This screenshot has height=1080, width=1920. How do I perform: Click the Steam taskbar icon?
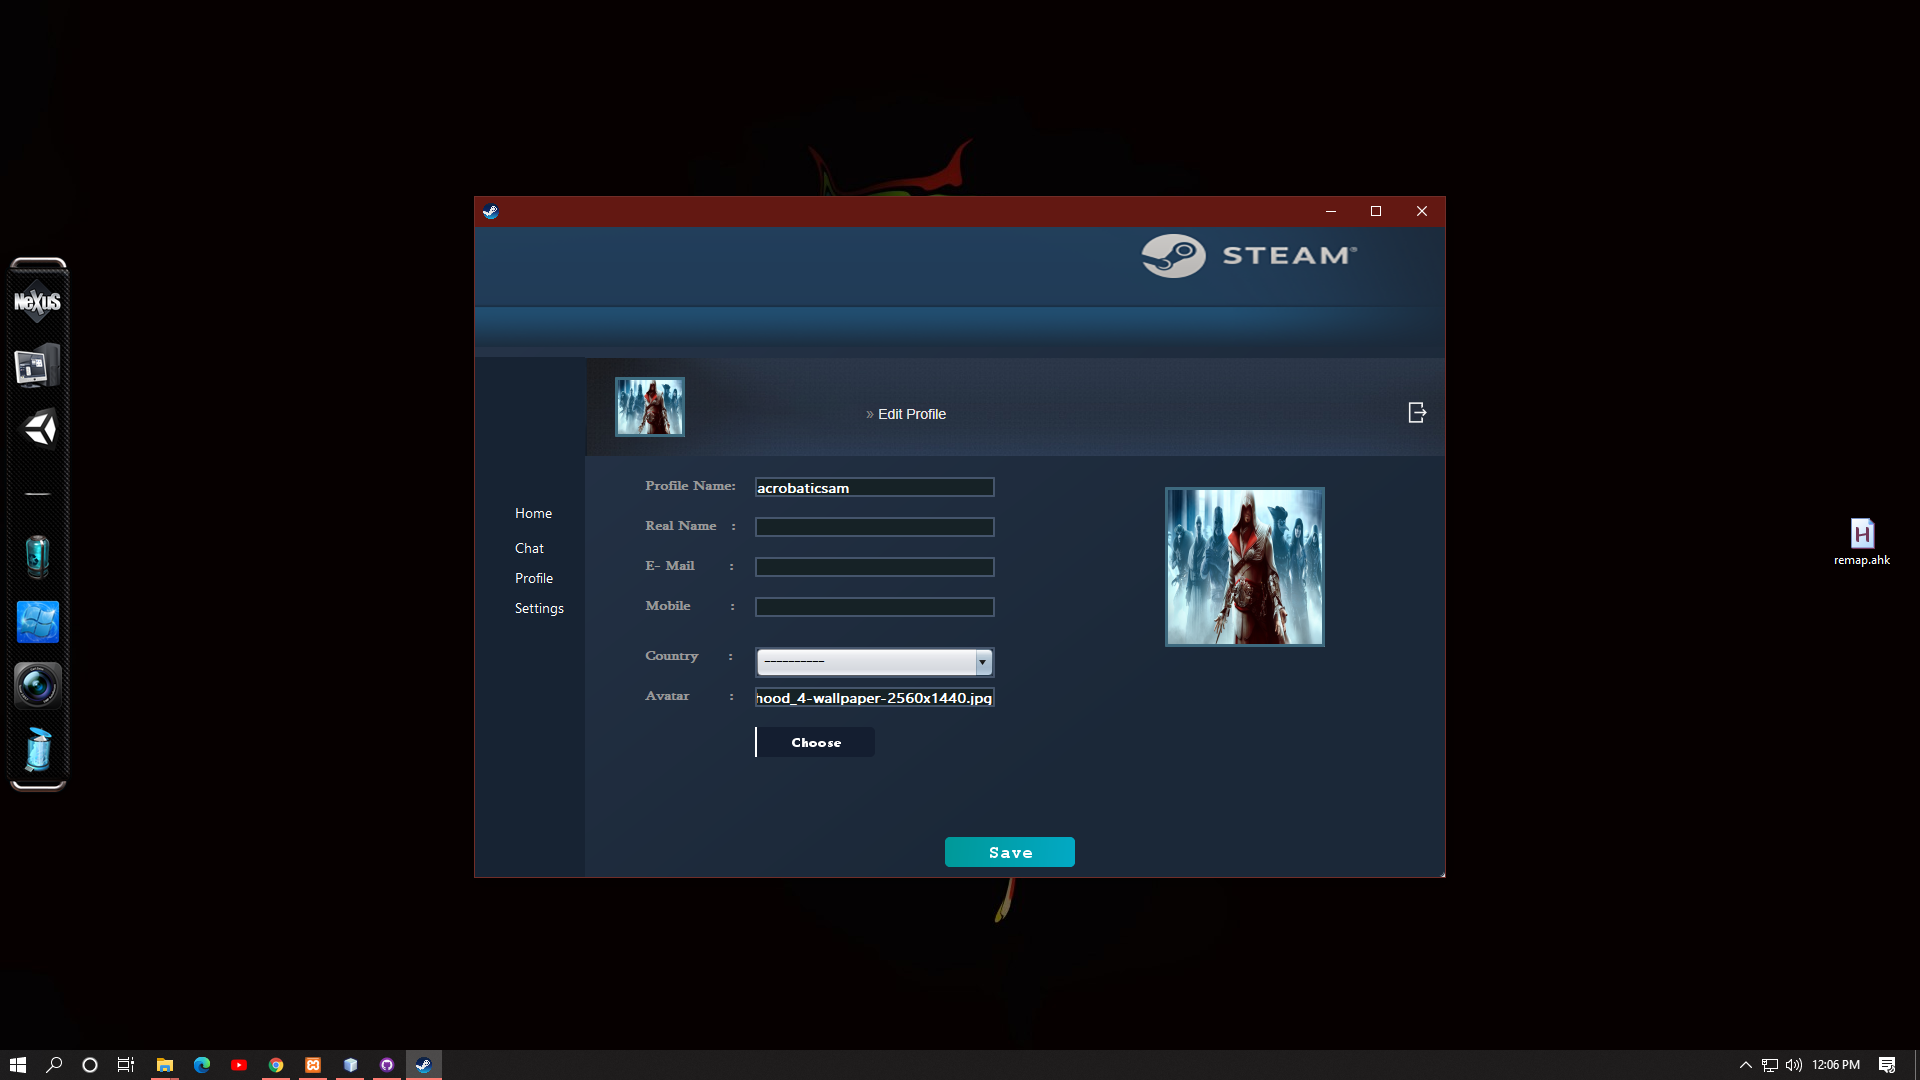[424, 1065]
